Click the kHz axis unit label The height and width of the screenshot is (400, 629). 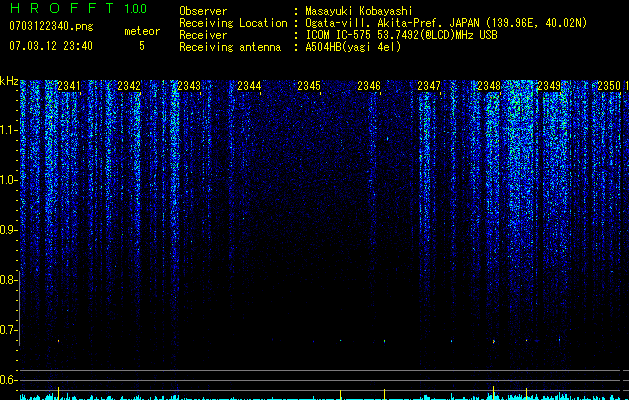click(x=9, y=81)
